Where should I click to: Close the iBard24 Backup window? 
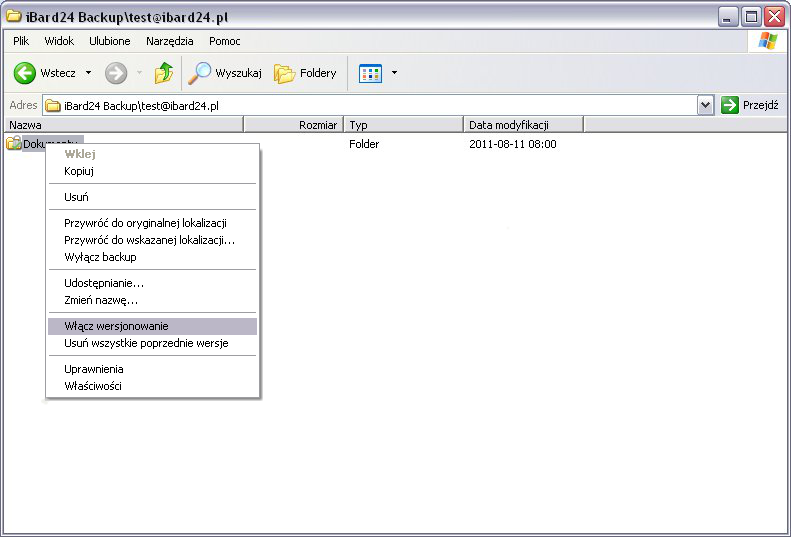click(x=774, y=17)
